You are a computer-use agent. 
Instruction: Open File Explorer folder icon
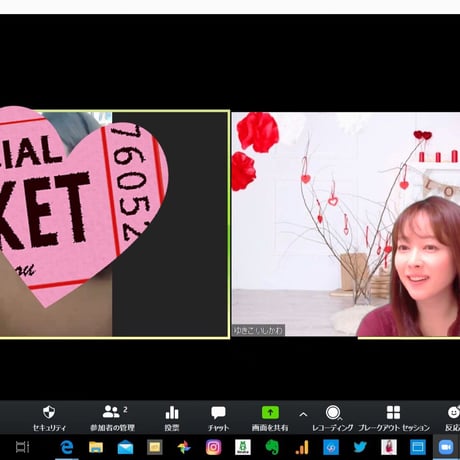click(96, 447)
